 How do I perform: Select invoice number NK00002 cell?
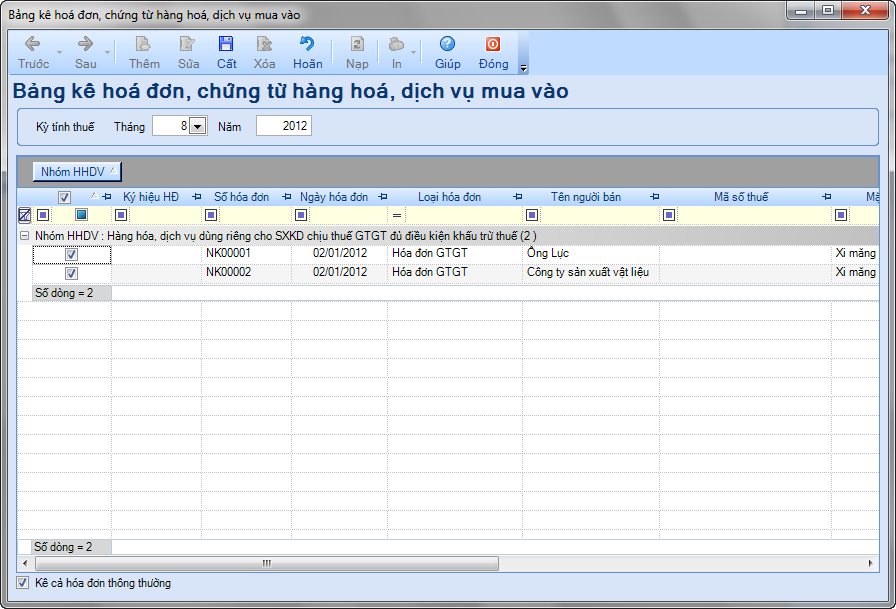pos(246,273)
